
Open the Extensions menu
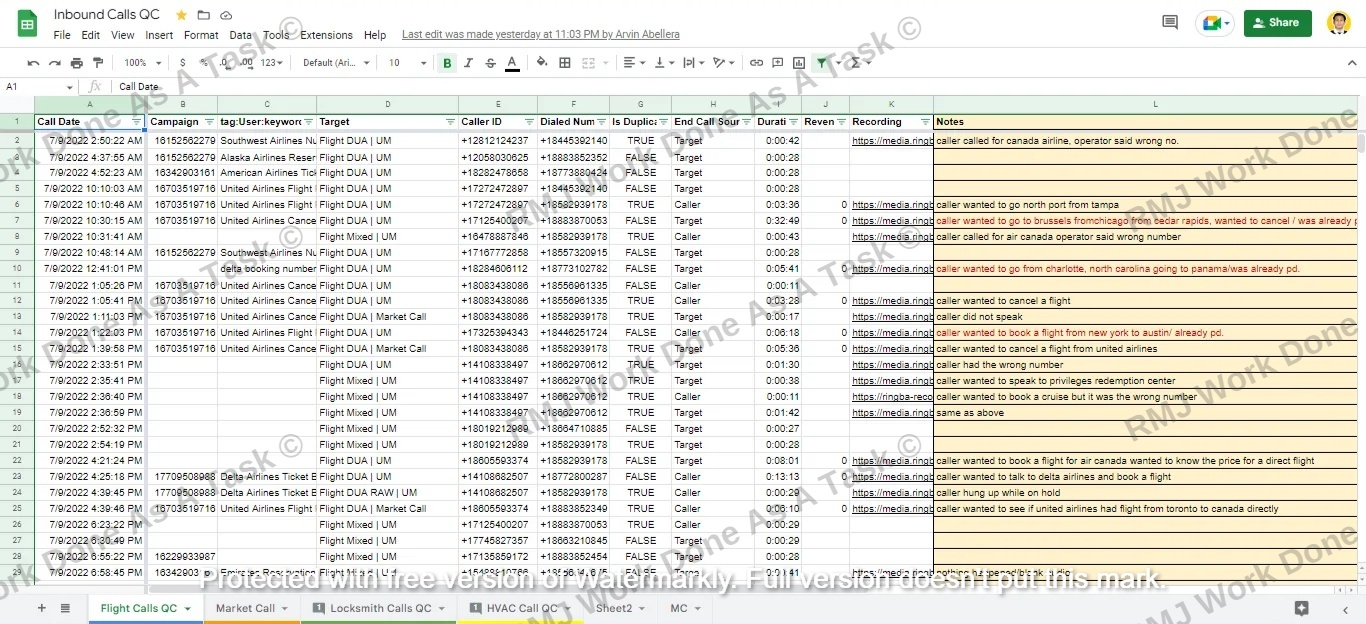[326, 35]
